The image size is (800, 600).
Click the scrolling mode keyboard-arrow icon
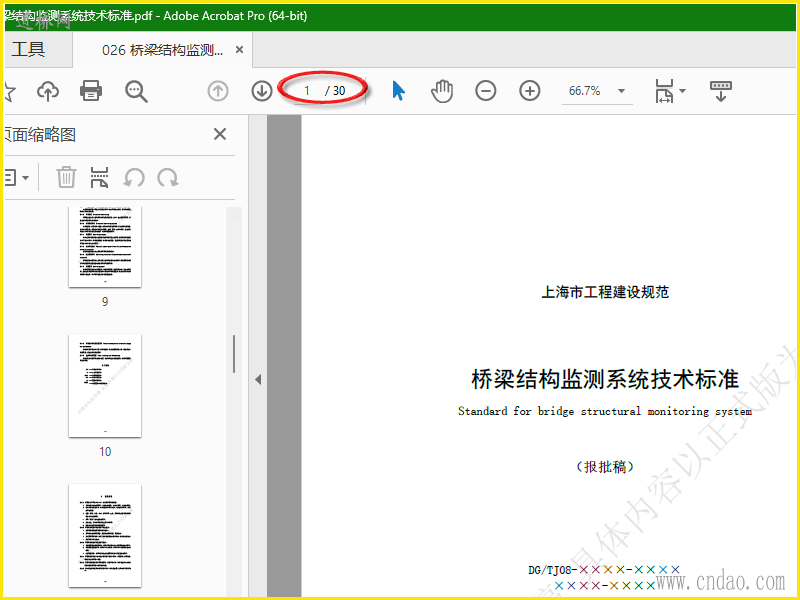(720, 91)
